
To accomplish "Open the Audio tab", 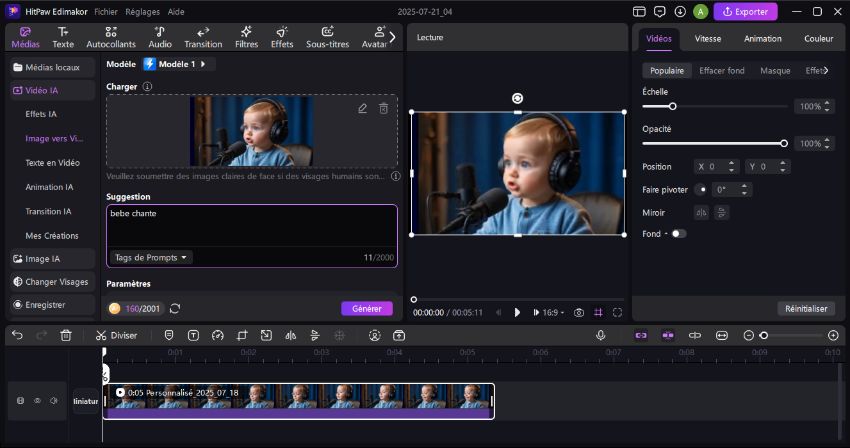I will coord(160,37).
